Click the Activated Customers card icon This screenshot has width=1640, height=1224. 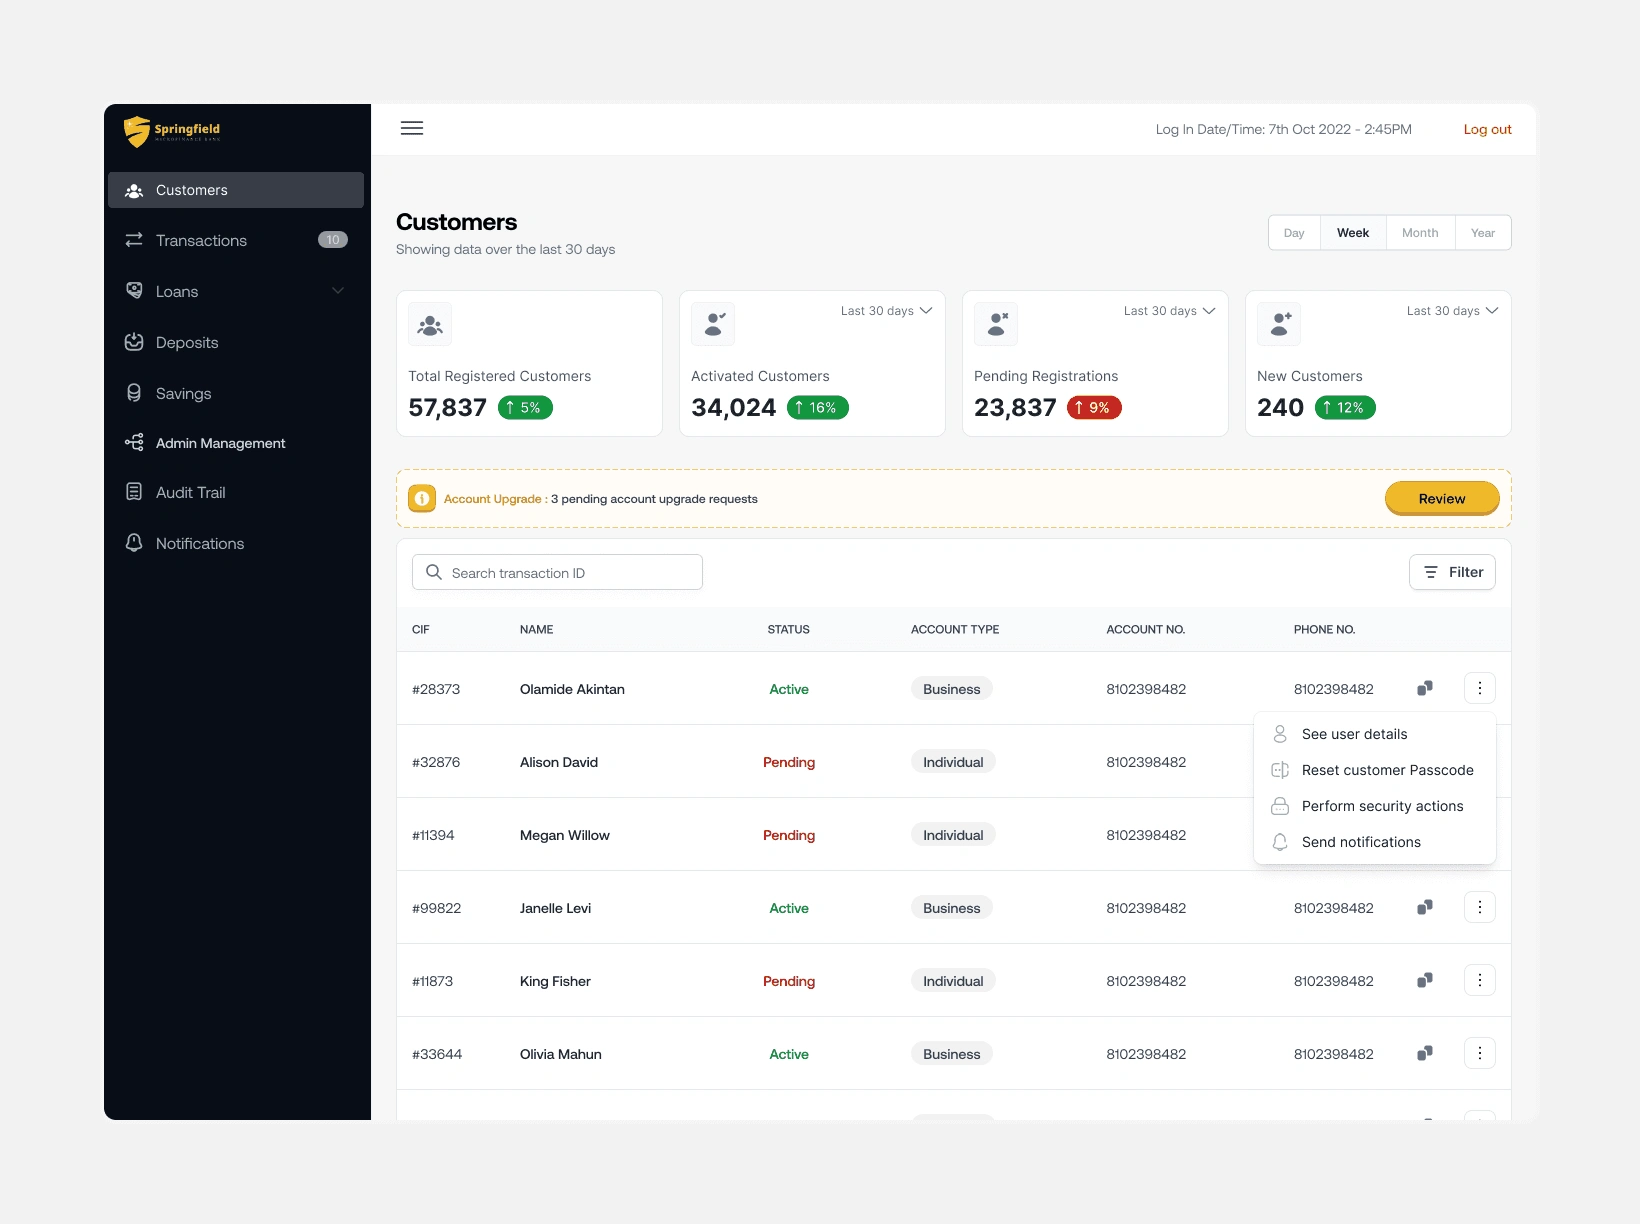tap(713, 325)
